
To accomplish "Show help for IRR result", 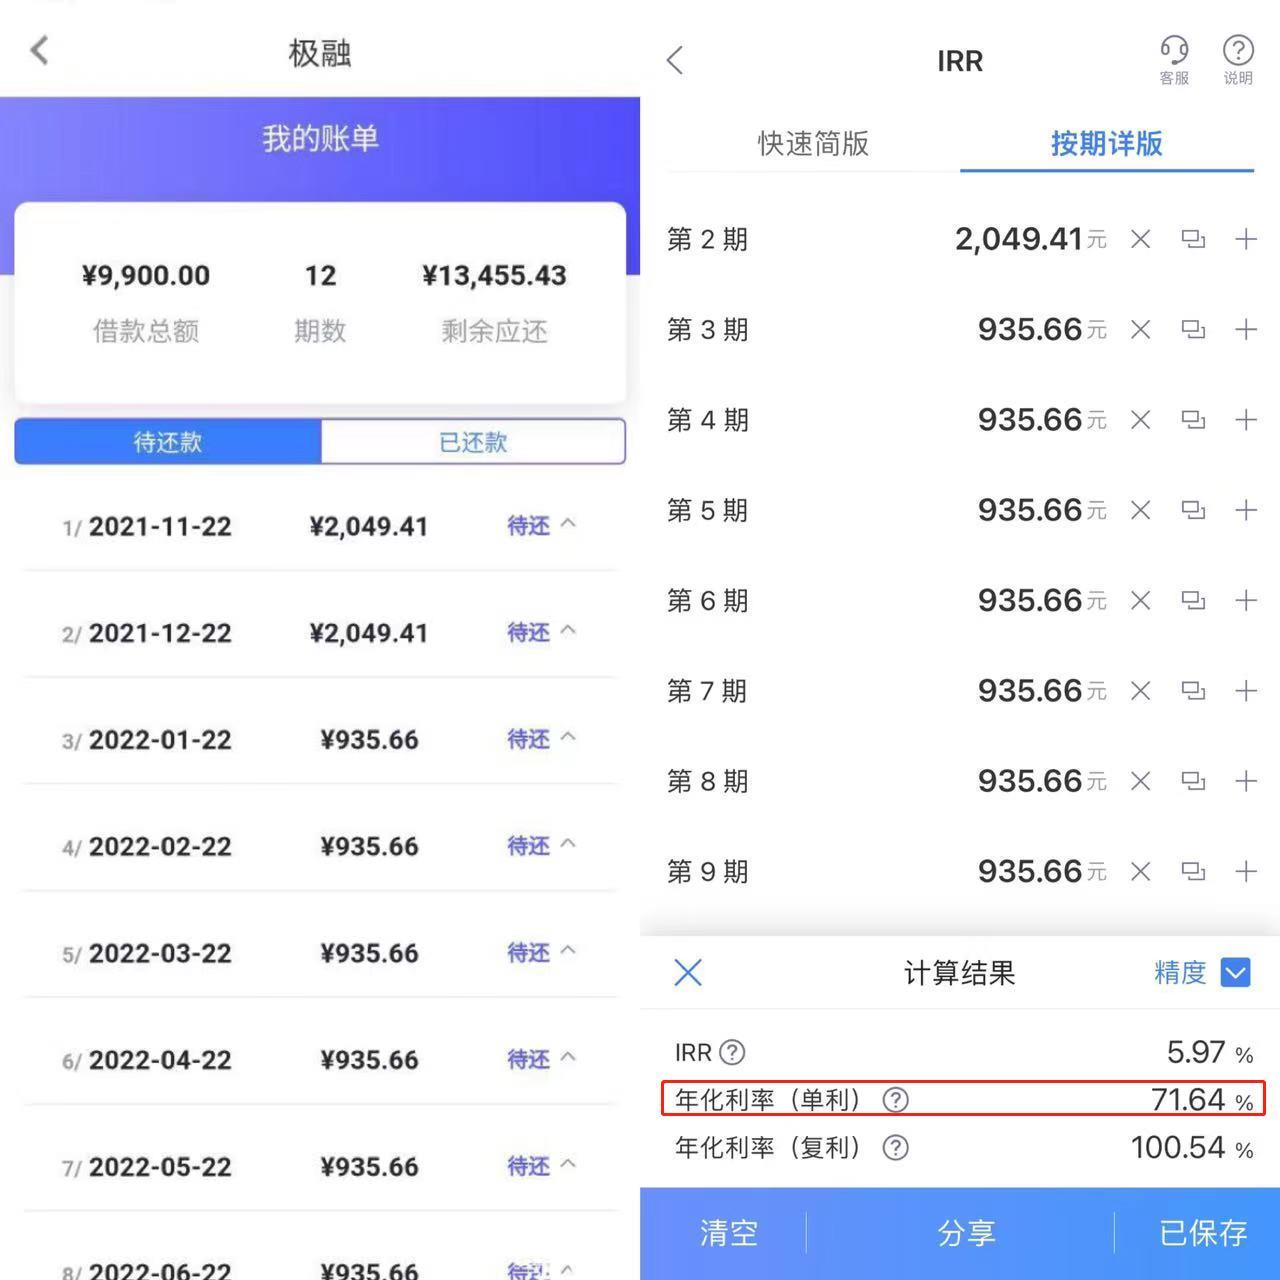I will pyautogui.click(x=733, y=1053).
